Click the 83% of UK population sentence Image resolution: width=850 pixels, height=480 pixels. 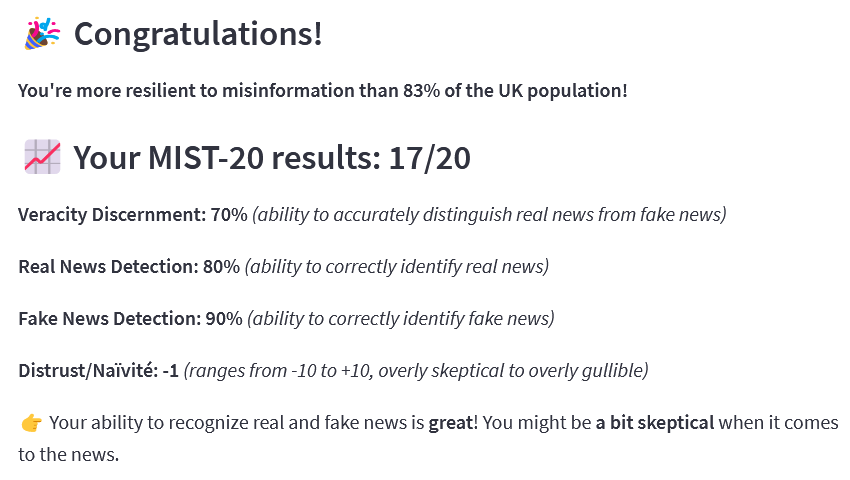(x=323, y=91)
